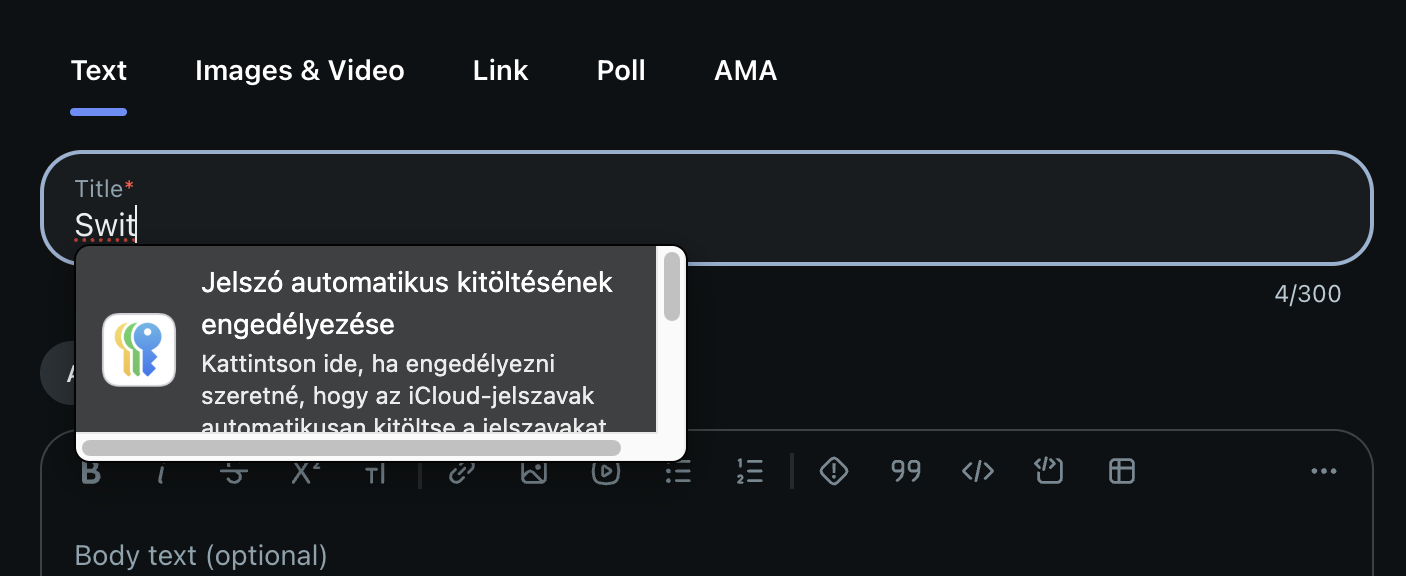The height and width of the screenshot is (576, 1406).
Task: Switch to the Link tab
Action: [x=500, y=71]
